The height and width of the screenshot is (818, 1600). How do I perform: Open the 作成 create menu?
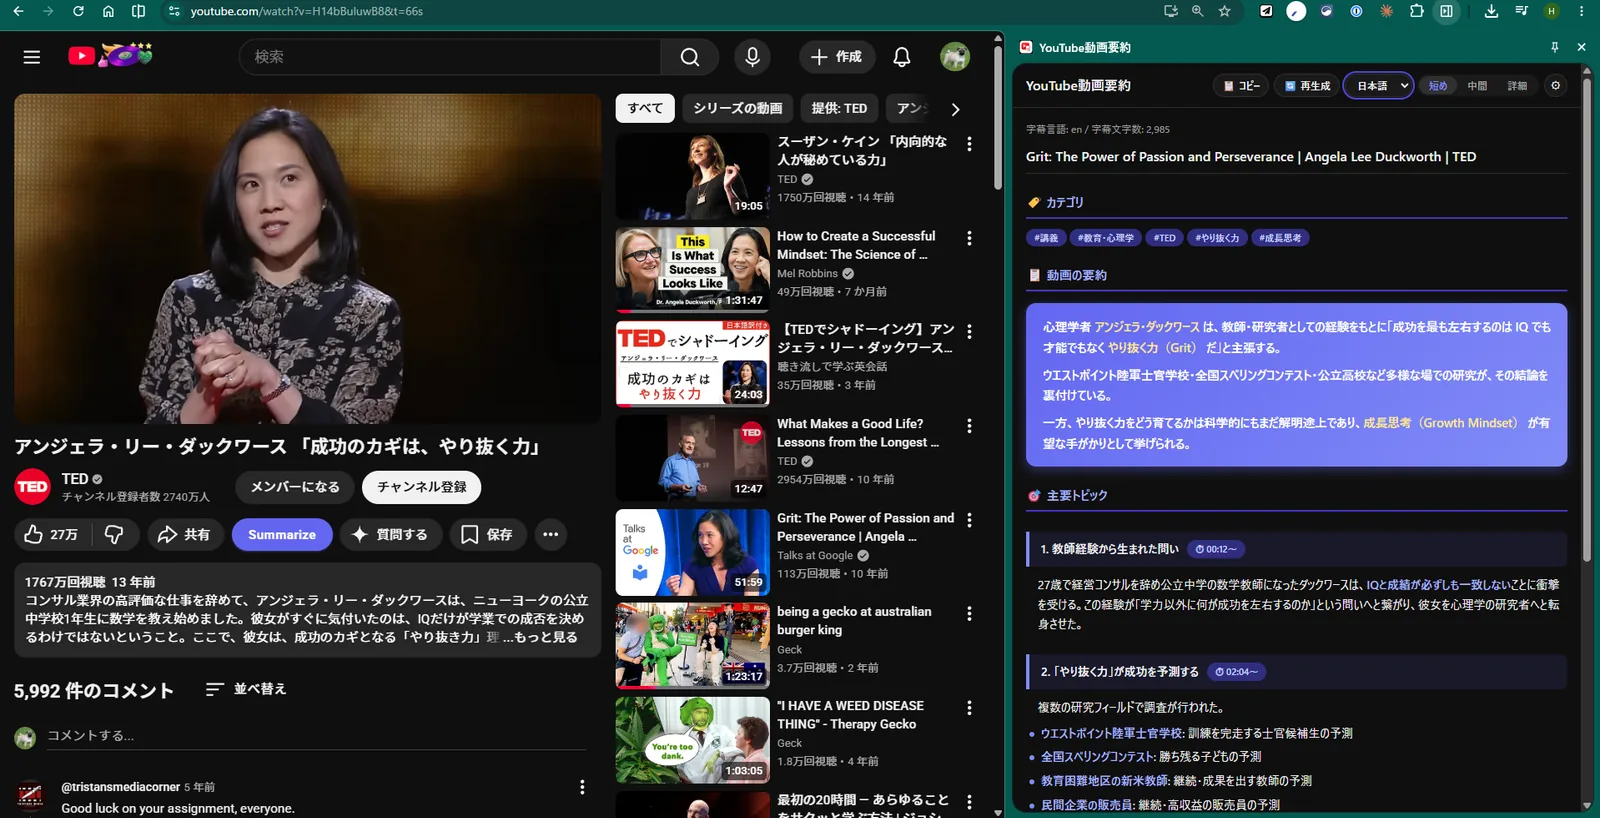pos(837,57)
